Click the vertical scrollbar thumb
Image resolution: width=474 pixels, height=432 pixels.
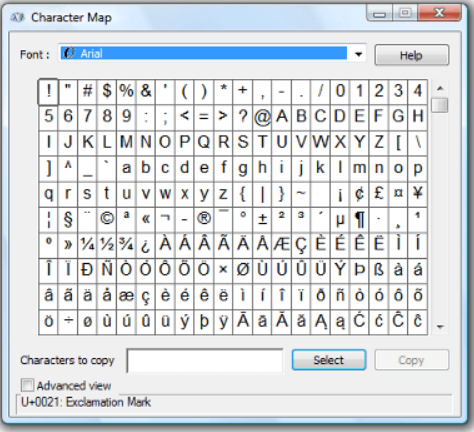440,105
